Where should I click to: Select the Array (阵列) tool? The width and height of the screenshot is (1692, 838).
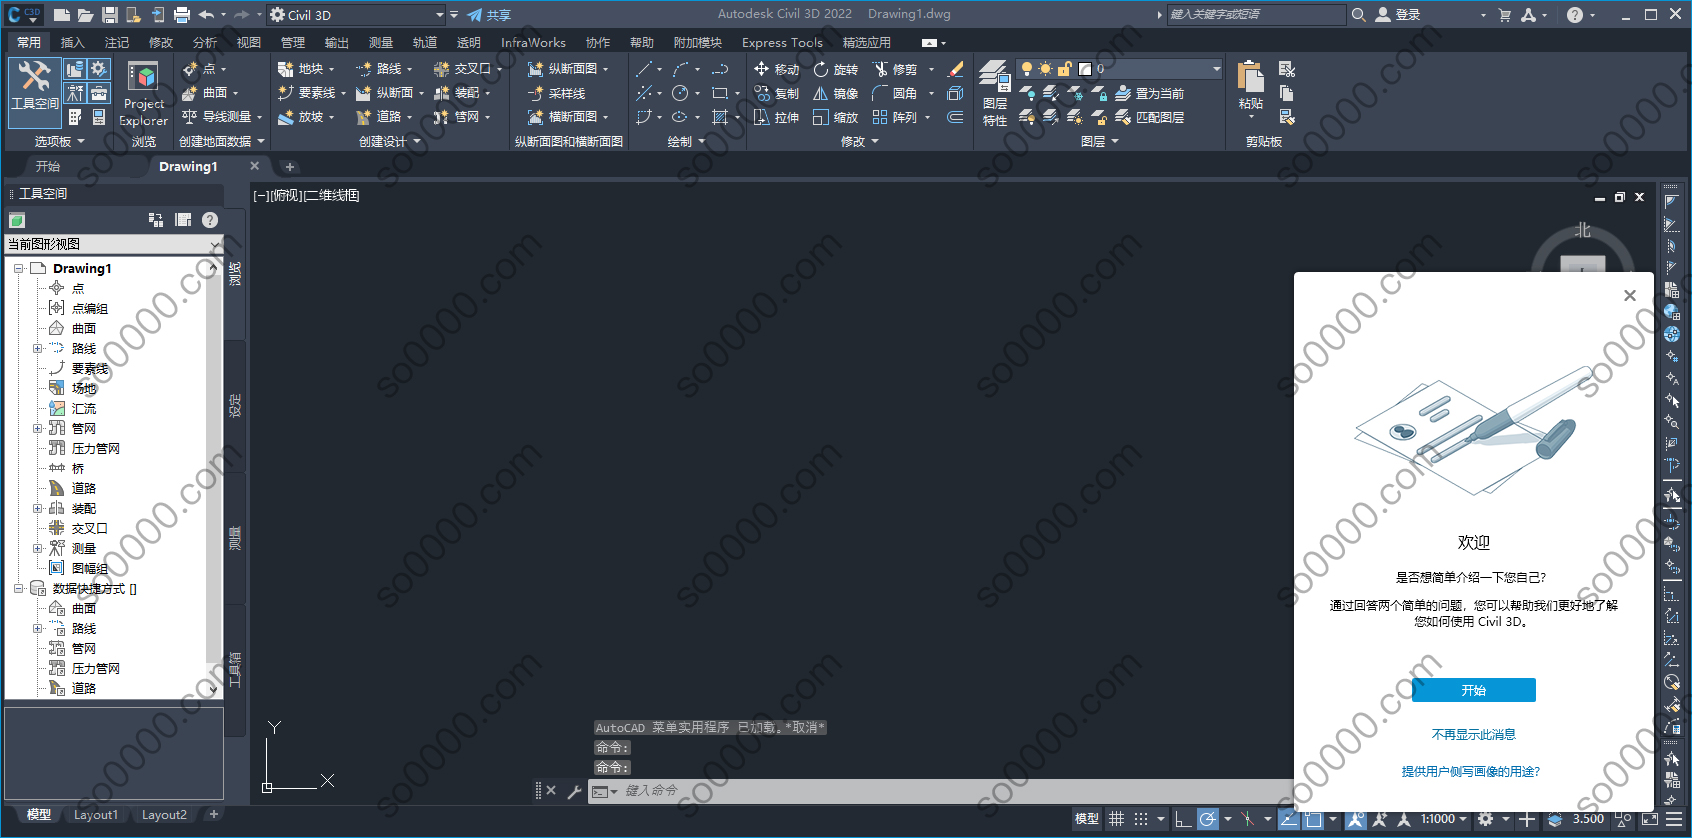tap(895, 117)
